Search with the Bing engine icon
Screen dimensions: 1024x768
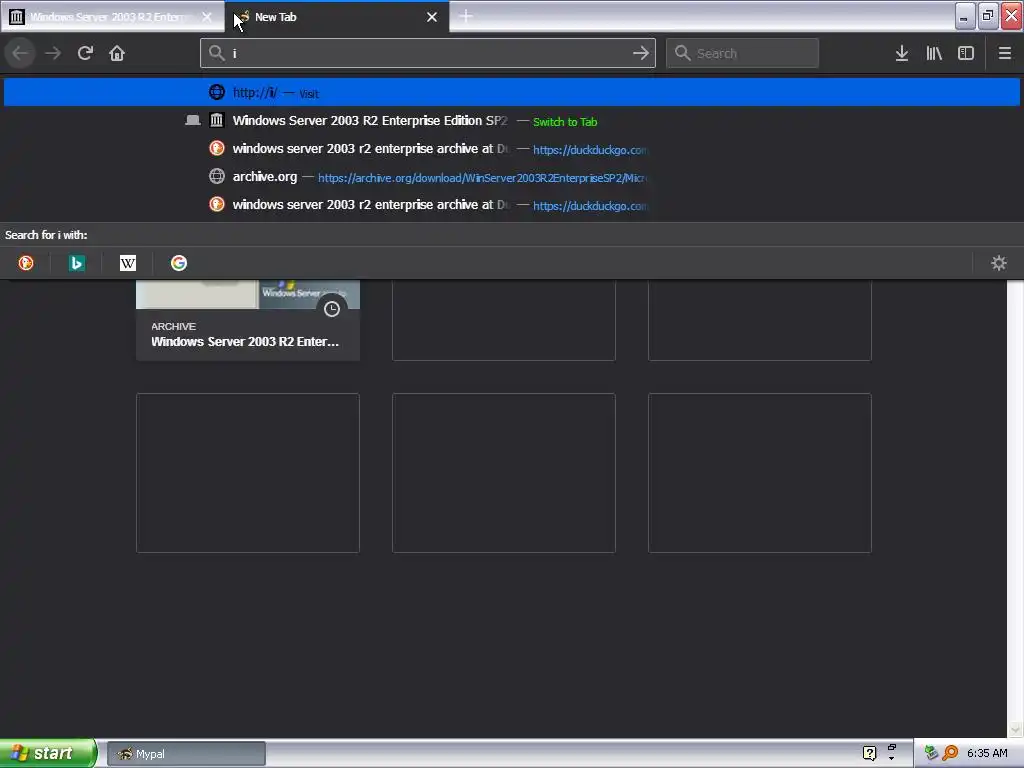[76, 263]
